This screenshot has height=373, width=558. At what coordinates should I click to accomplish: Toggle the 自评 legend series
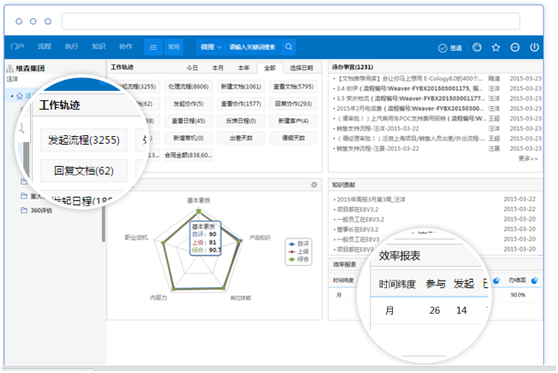[299, 244]
